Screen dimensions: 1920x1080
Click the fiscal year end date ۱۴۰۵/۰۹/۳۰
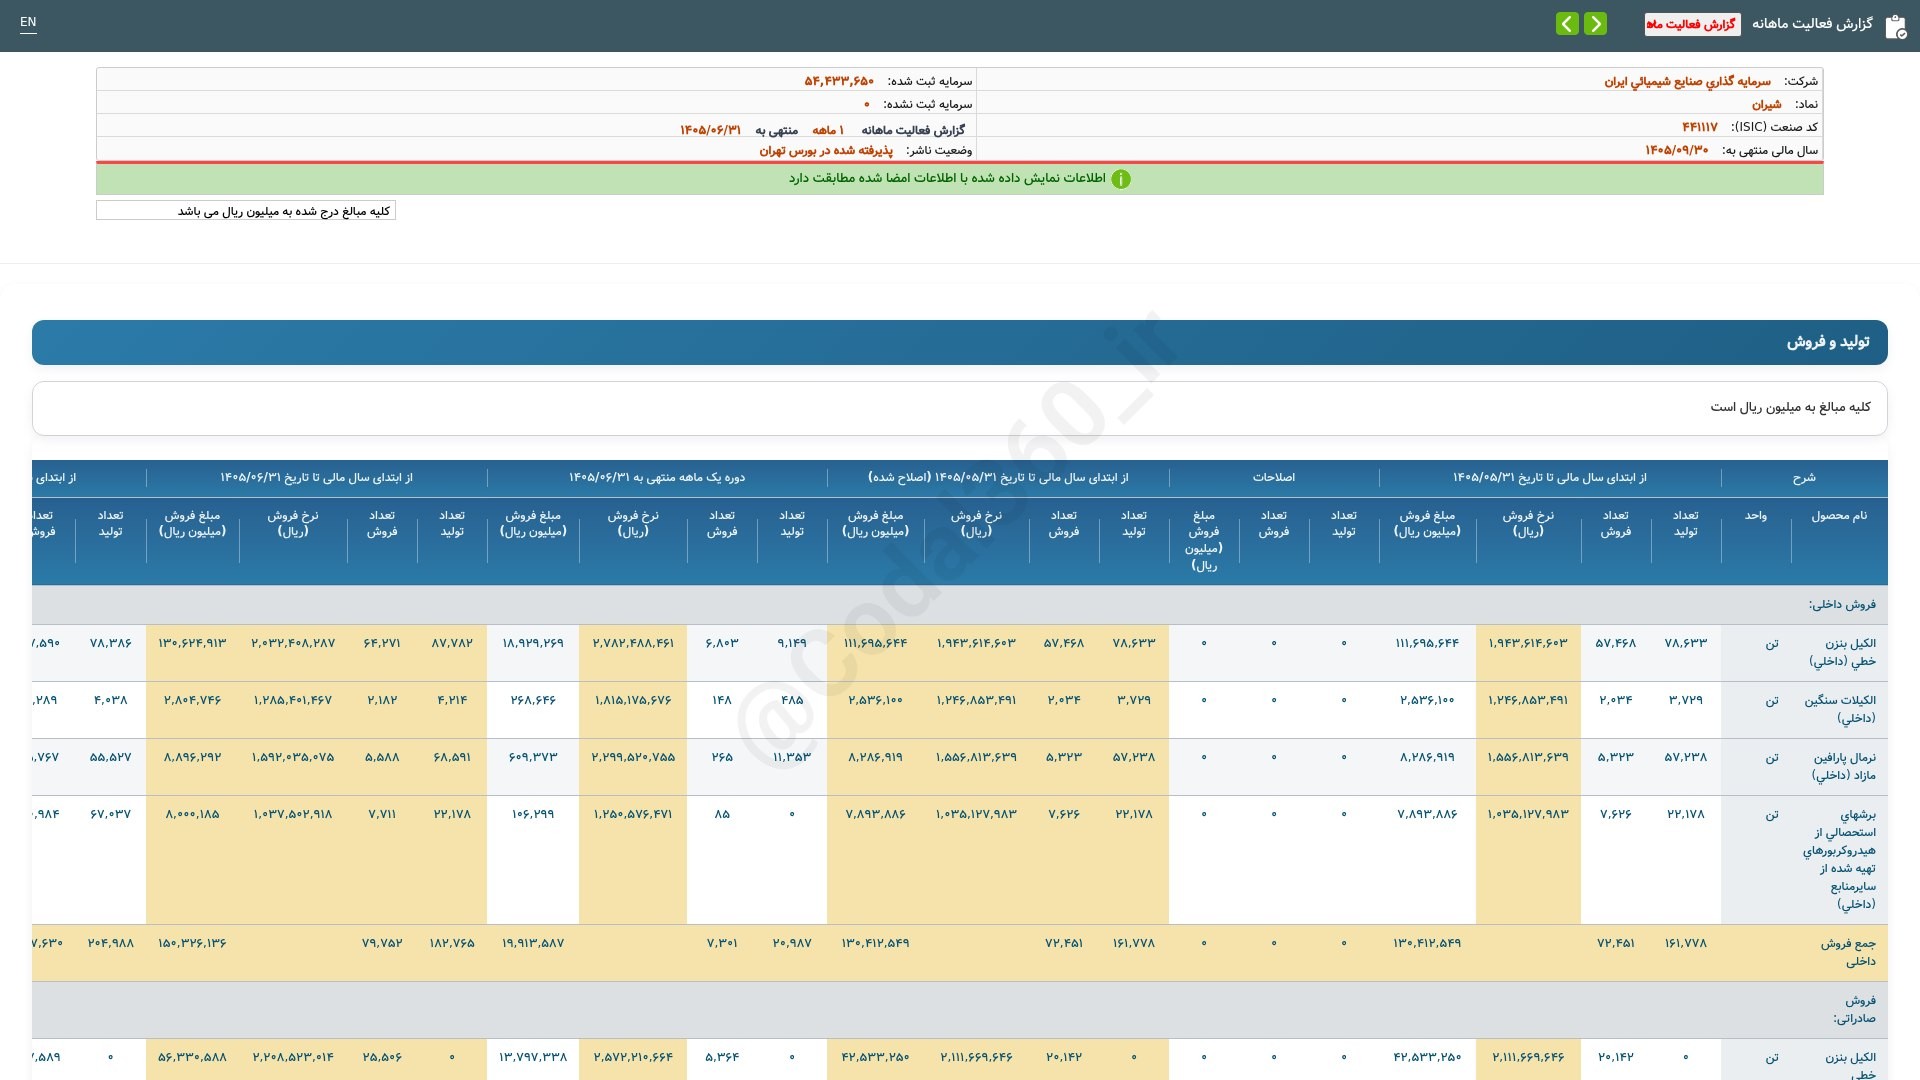[1676, 150]
